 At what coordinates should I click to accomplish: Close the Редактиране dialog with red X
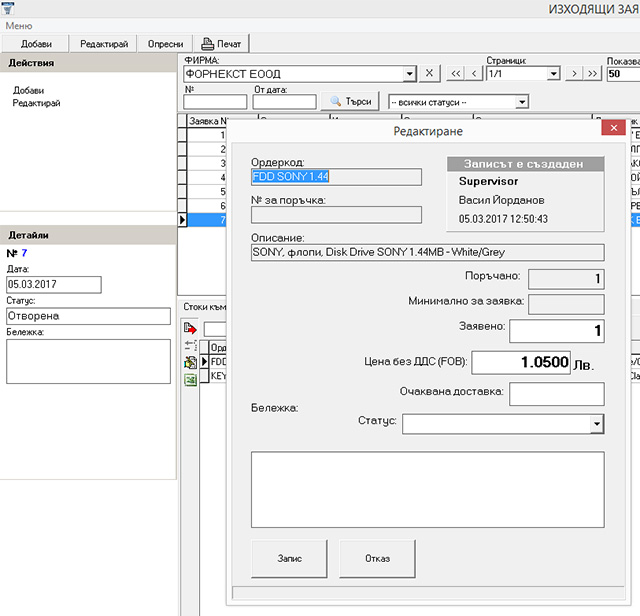(613, 128)
